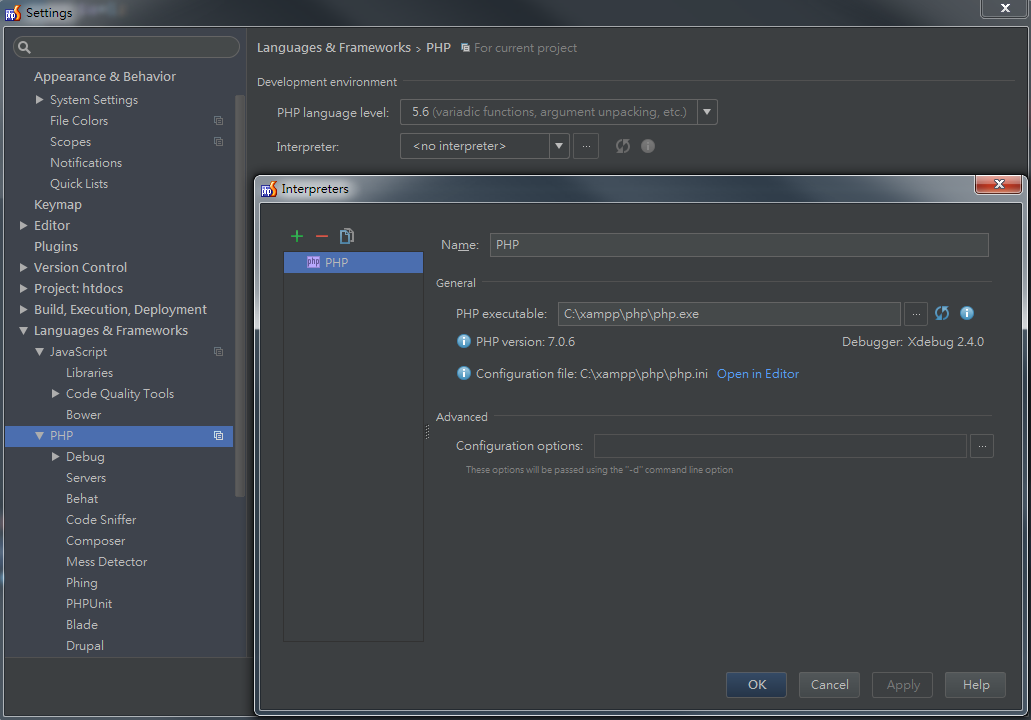The width and height of the screenshot is (1031, 720).
Task: Select PHPUnit settings item
Action: [89, 604]
